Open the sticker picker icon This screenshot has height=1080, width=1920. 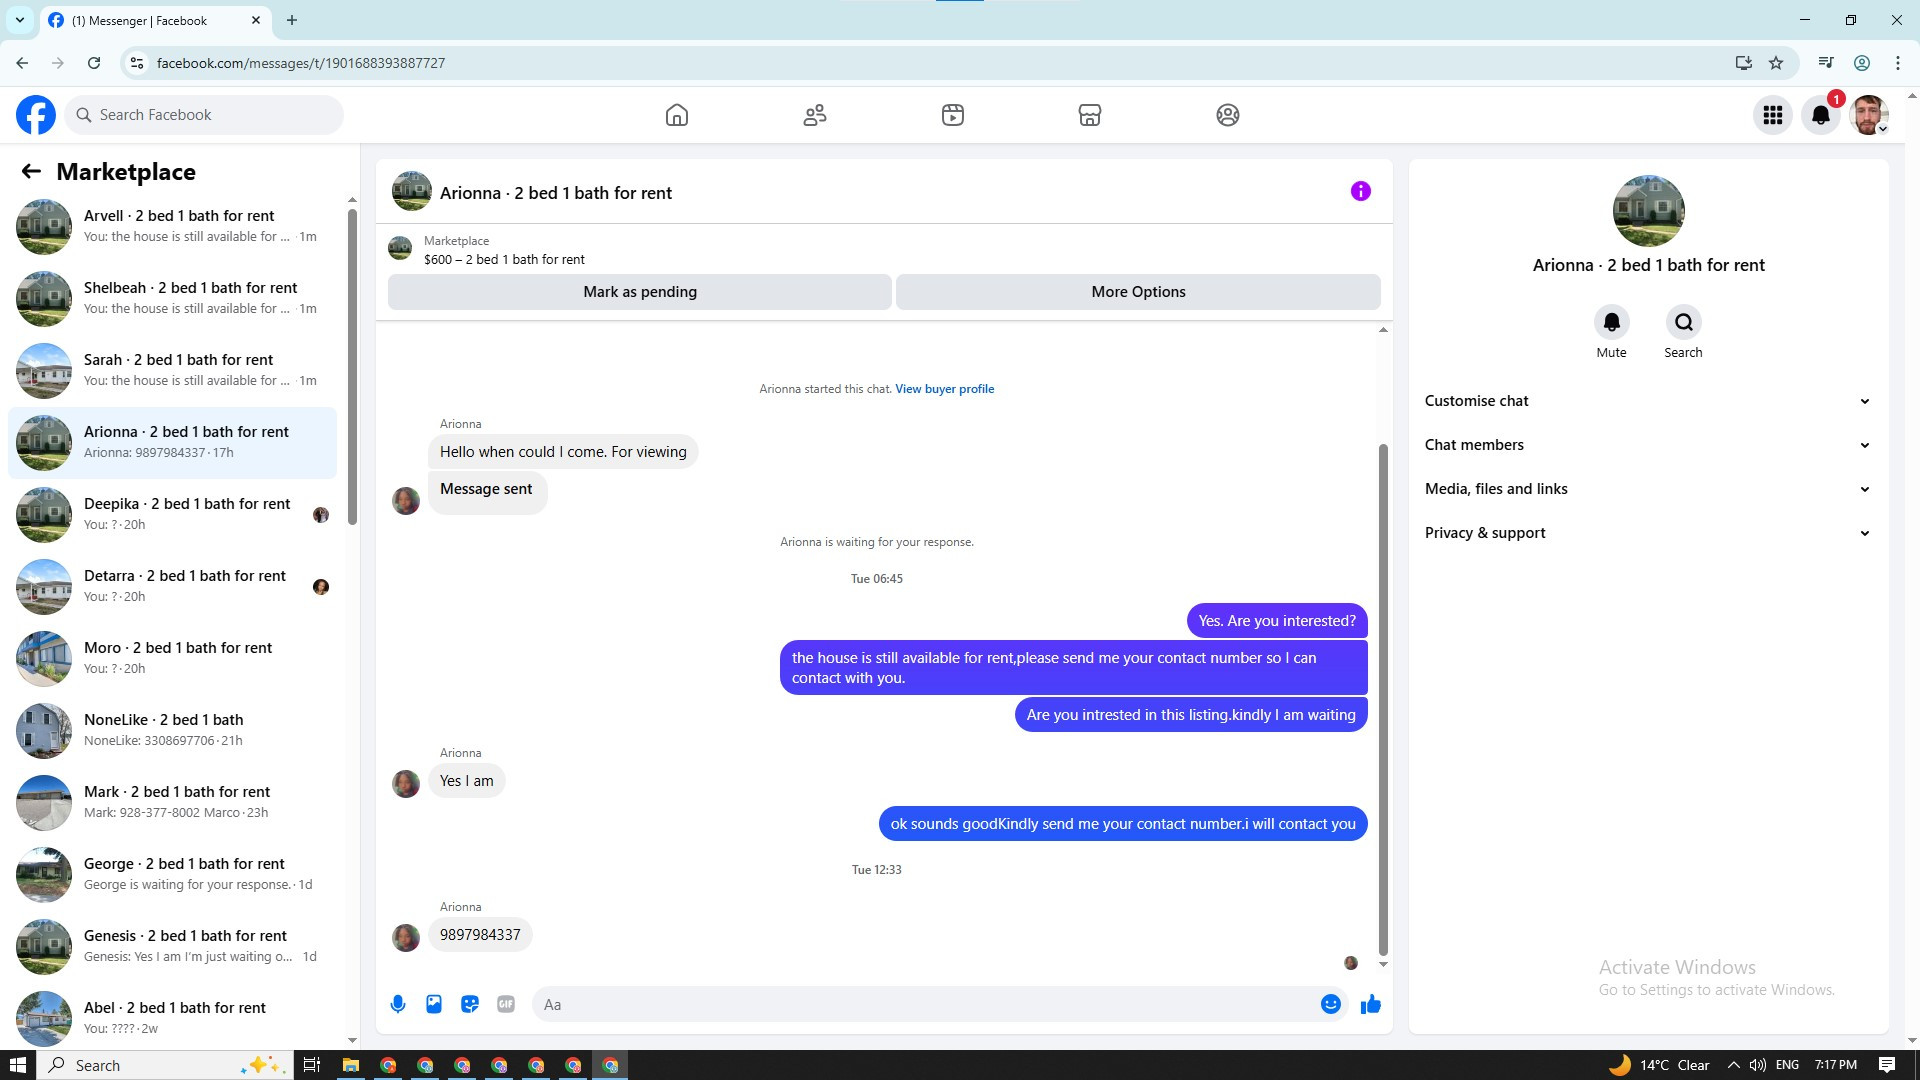470,1004
